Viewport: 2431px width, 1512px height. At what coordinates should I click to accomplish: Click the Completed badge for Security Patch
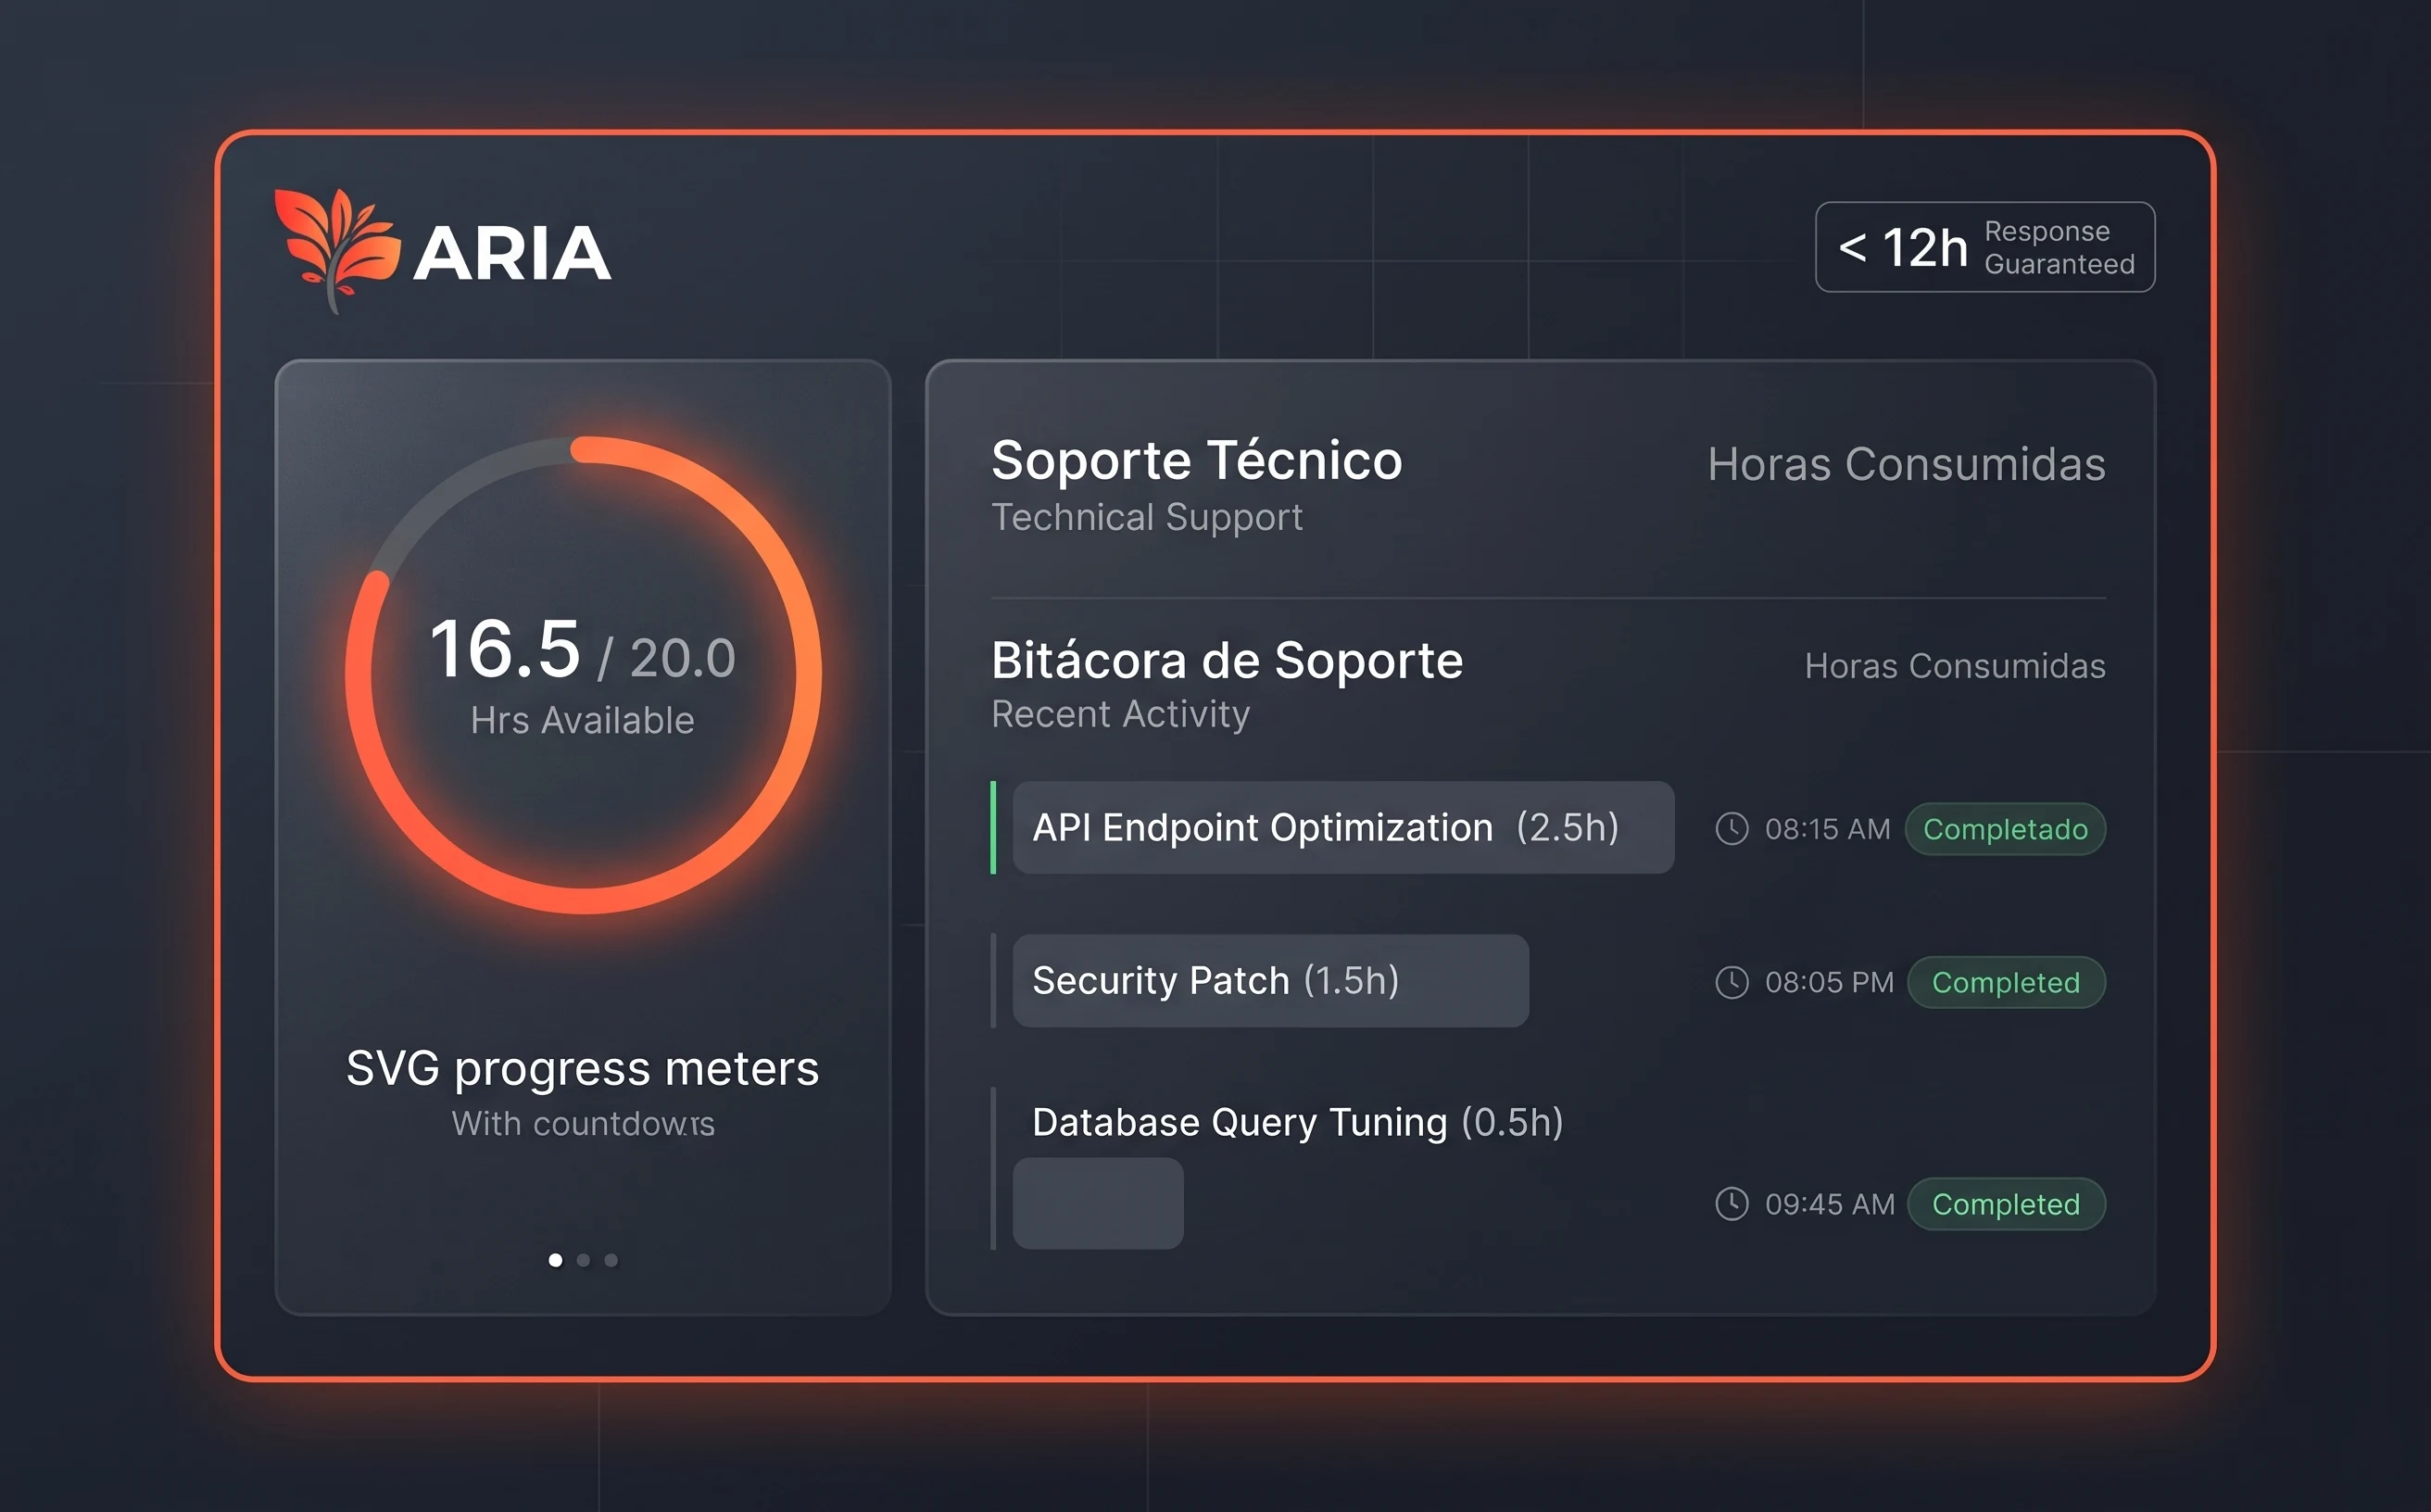pos(2006,982)
